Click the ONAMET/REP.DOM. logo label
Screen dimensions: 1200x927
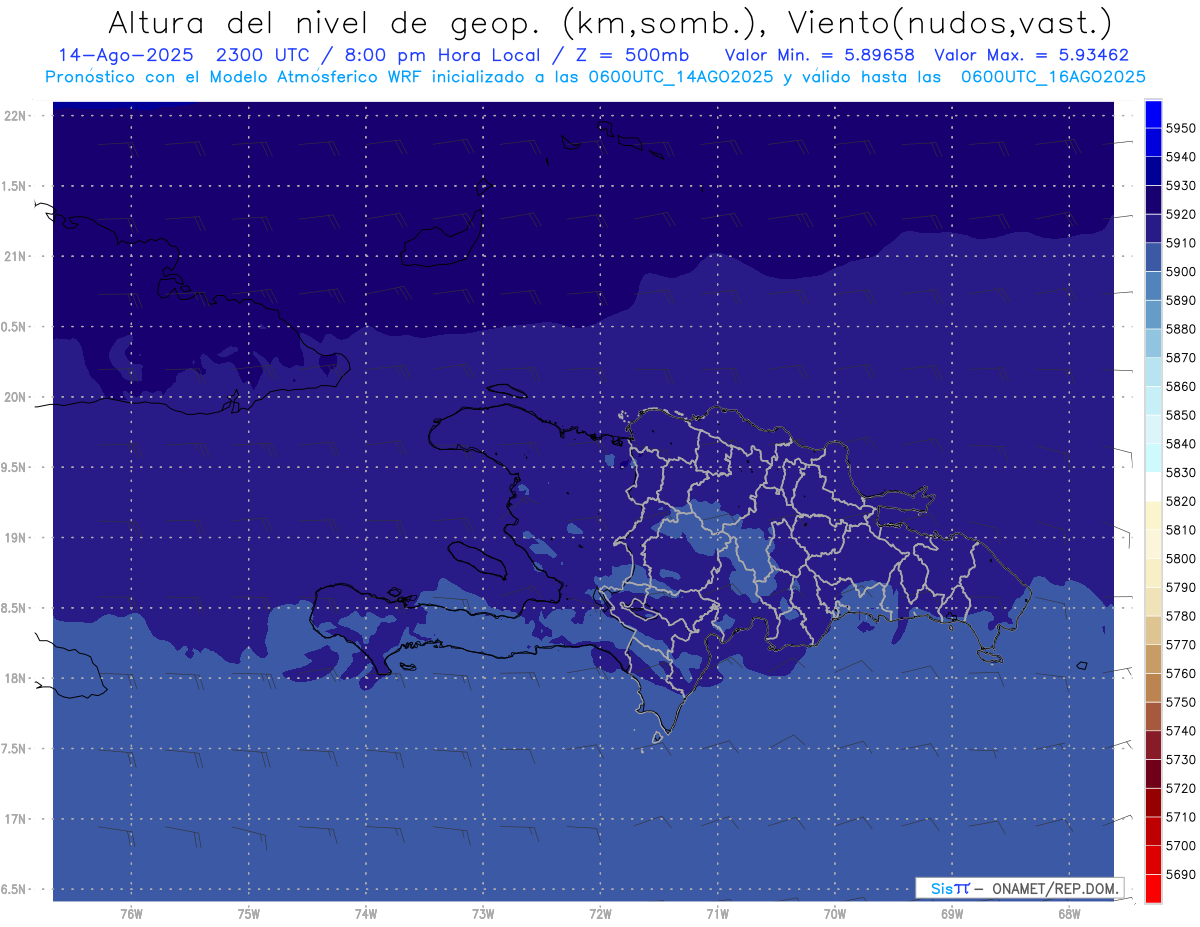click(1019, 888)
